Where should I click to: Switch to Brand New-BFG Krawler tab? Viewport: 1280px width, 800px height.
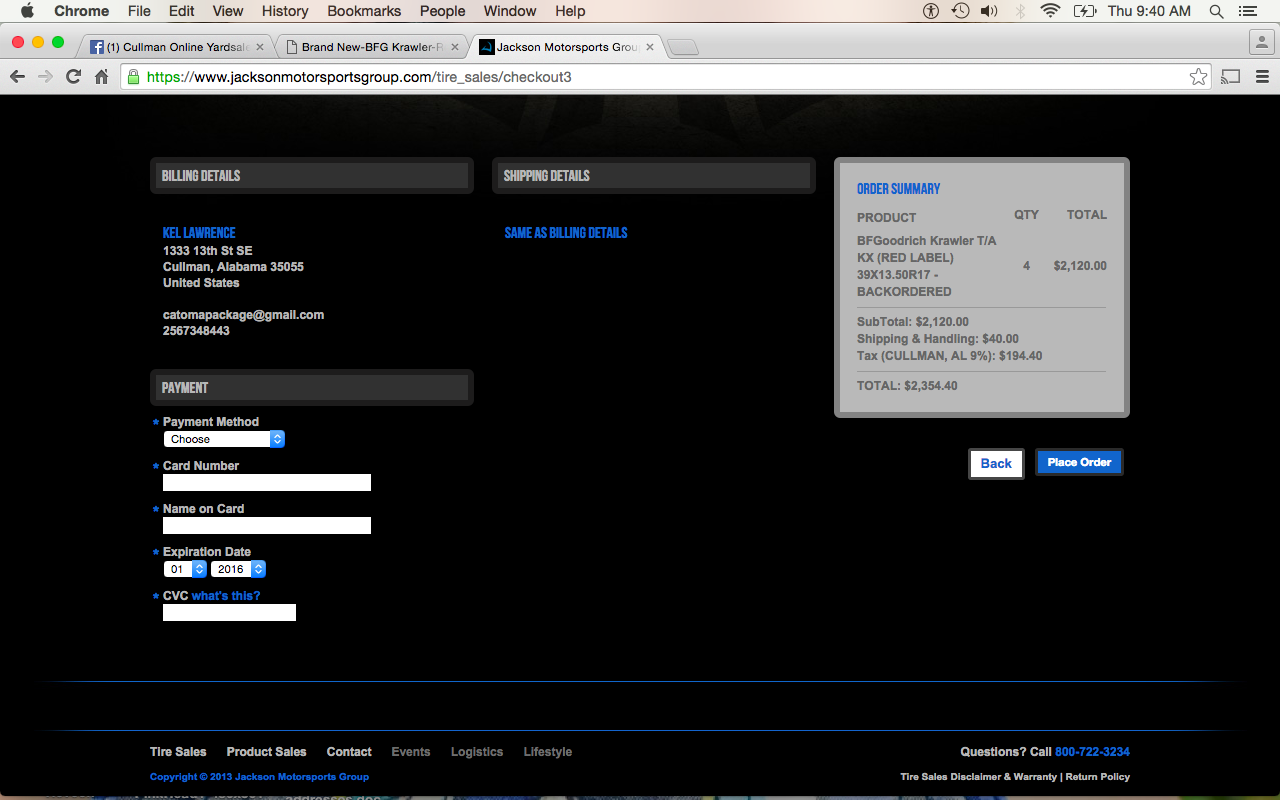370,47
